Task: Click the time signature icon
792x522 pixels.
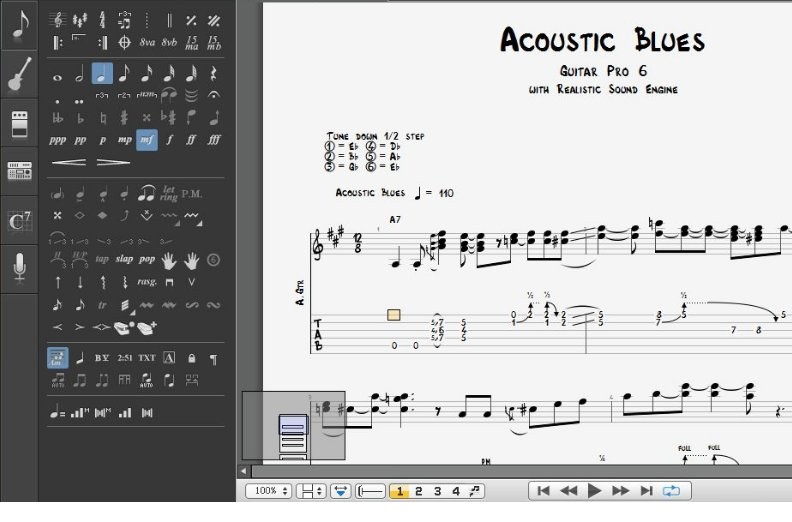Action: click(102, 20)
